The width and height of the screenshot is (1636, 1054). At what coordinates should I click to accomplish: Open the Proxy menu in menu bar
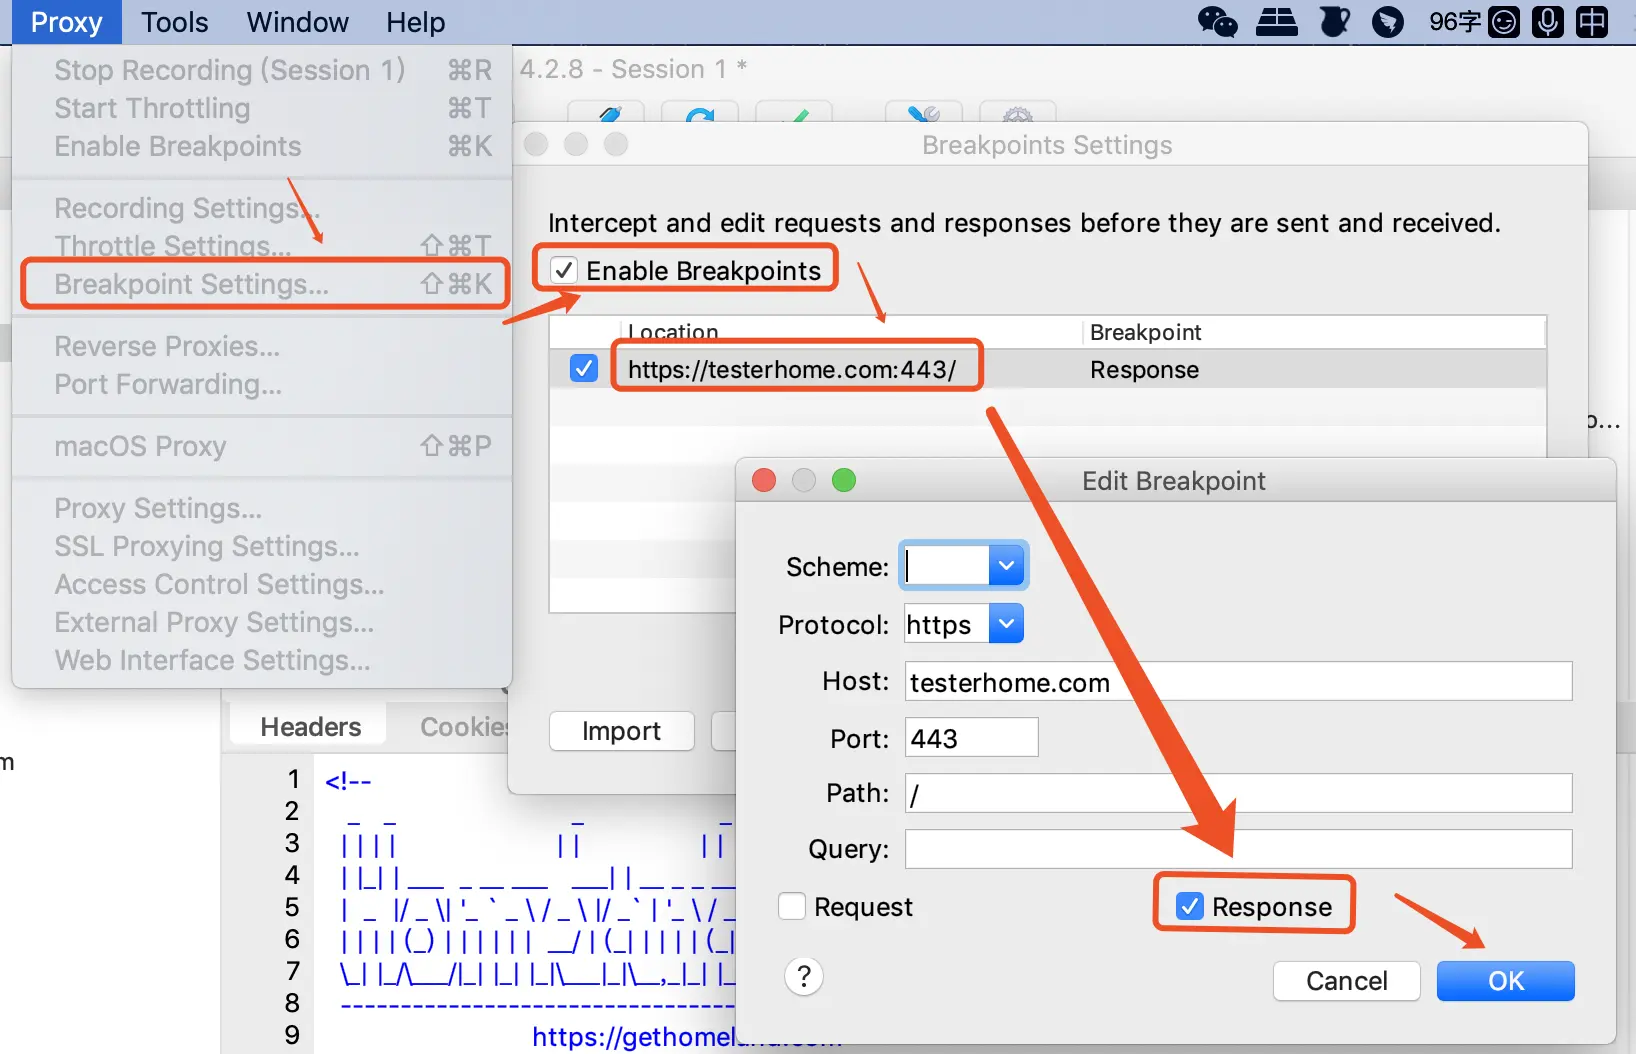66,22
